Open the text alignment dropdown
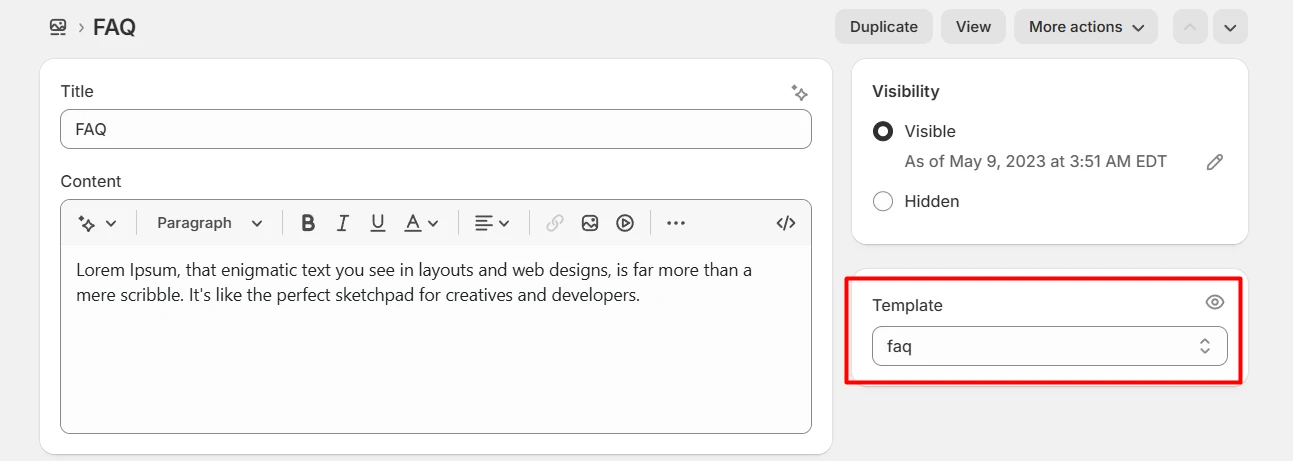 click(x=492, y=223)
